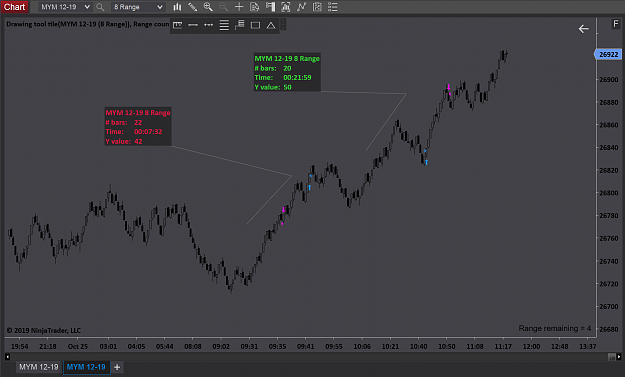Select the arrow line drawing tool

[208, 25]
